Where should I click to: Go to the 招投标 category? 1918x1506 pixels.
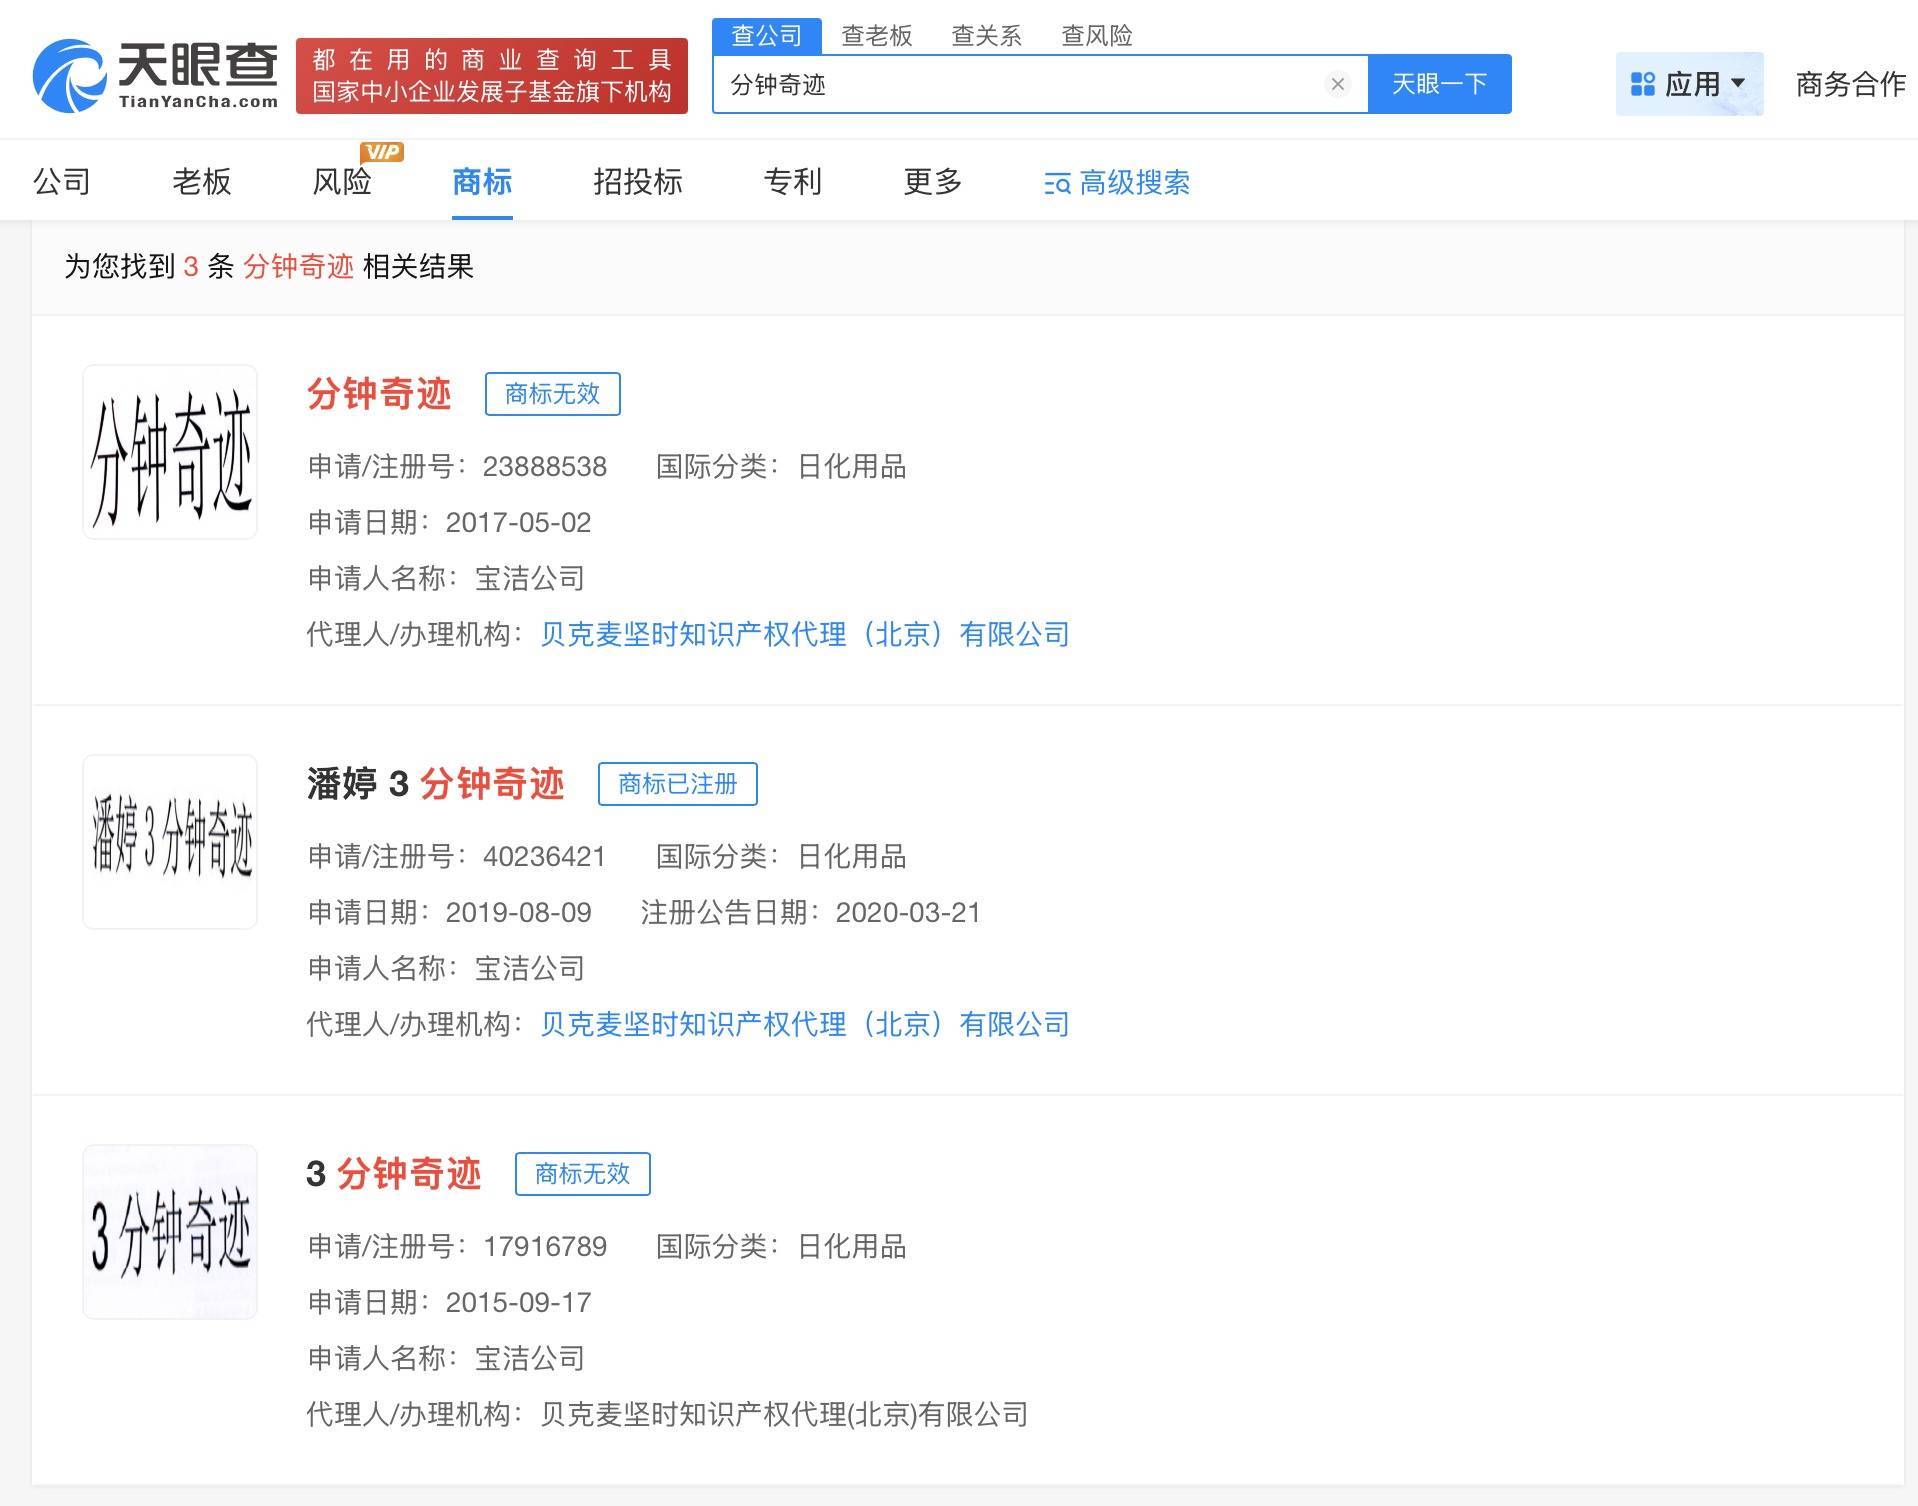637,181
